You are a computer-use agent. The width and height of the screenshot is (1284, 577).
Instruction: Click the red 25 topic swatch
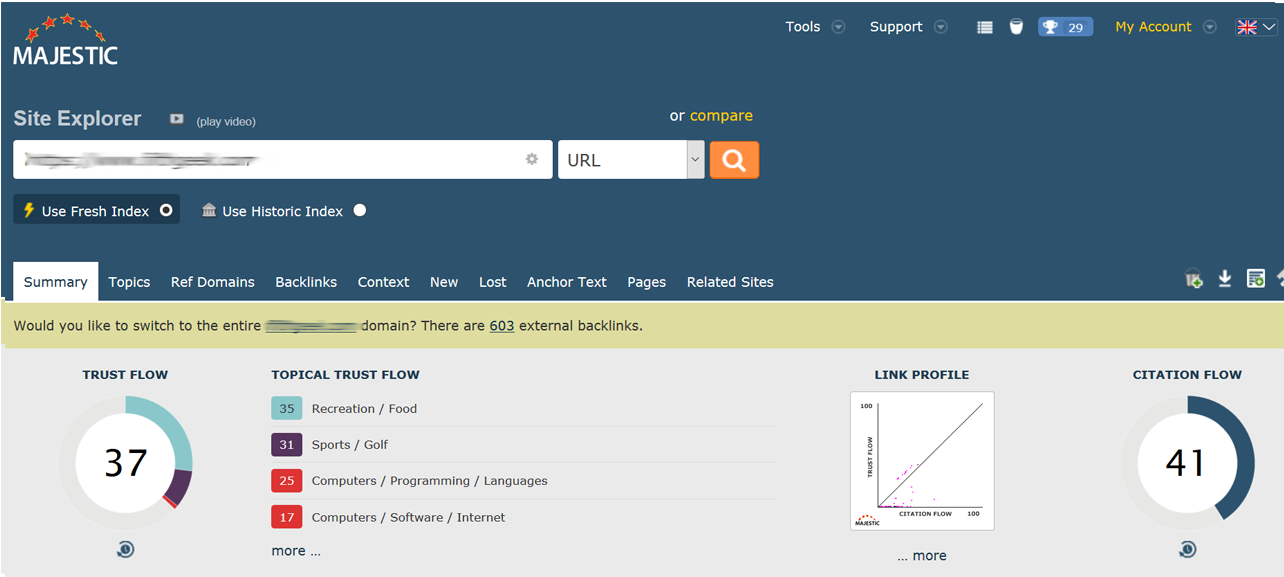(287, 480)
